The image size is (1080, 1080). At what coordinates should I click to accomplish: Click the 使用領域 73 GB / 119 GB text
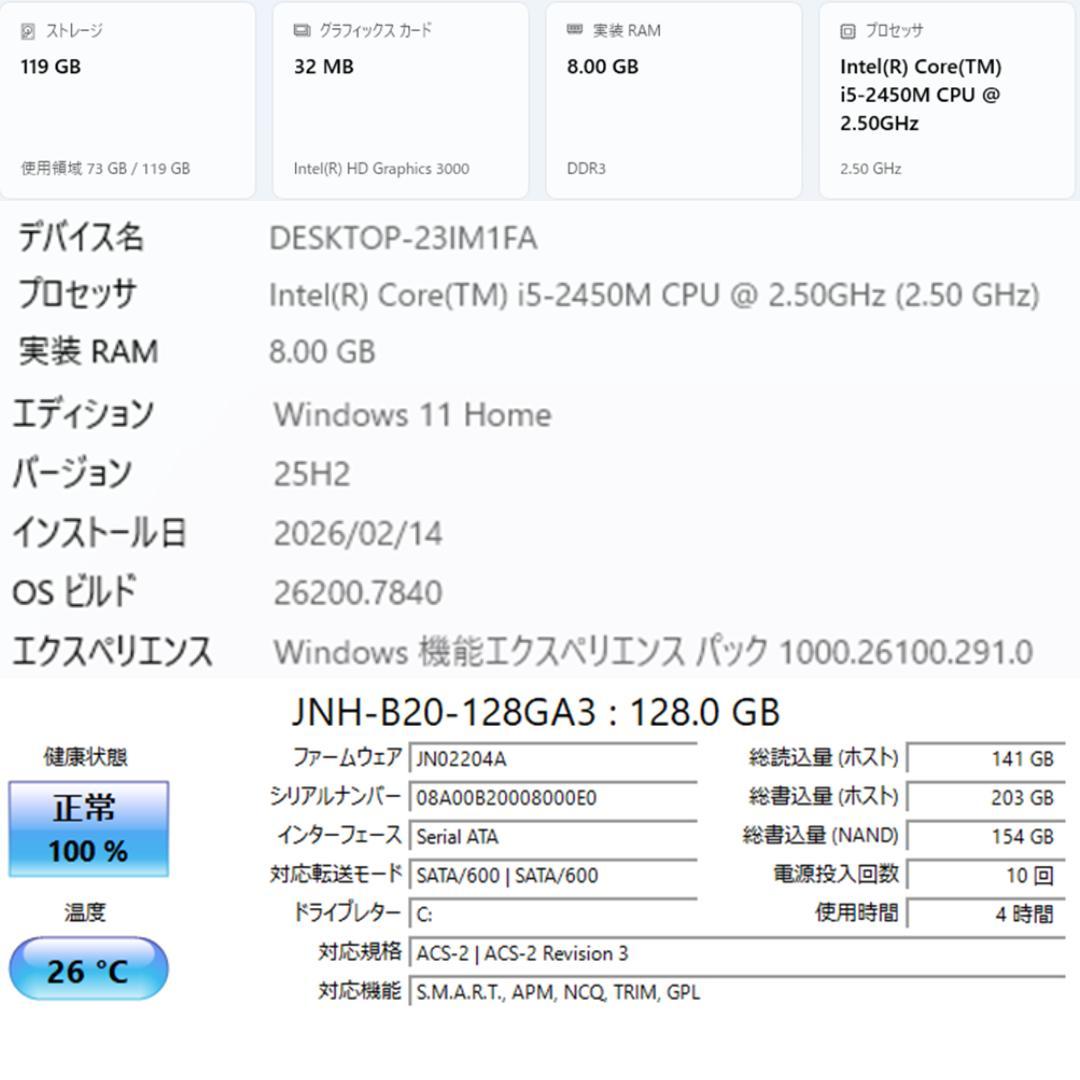(x=105, y=168)
